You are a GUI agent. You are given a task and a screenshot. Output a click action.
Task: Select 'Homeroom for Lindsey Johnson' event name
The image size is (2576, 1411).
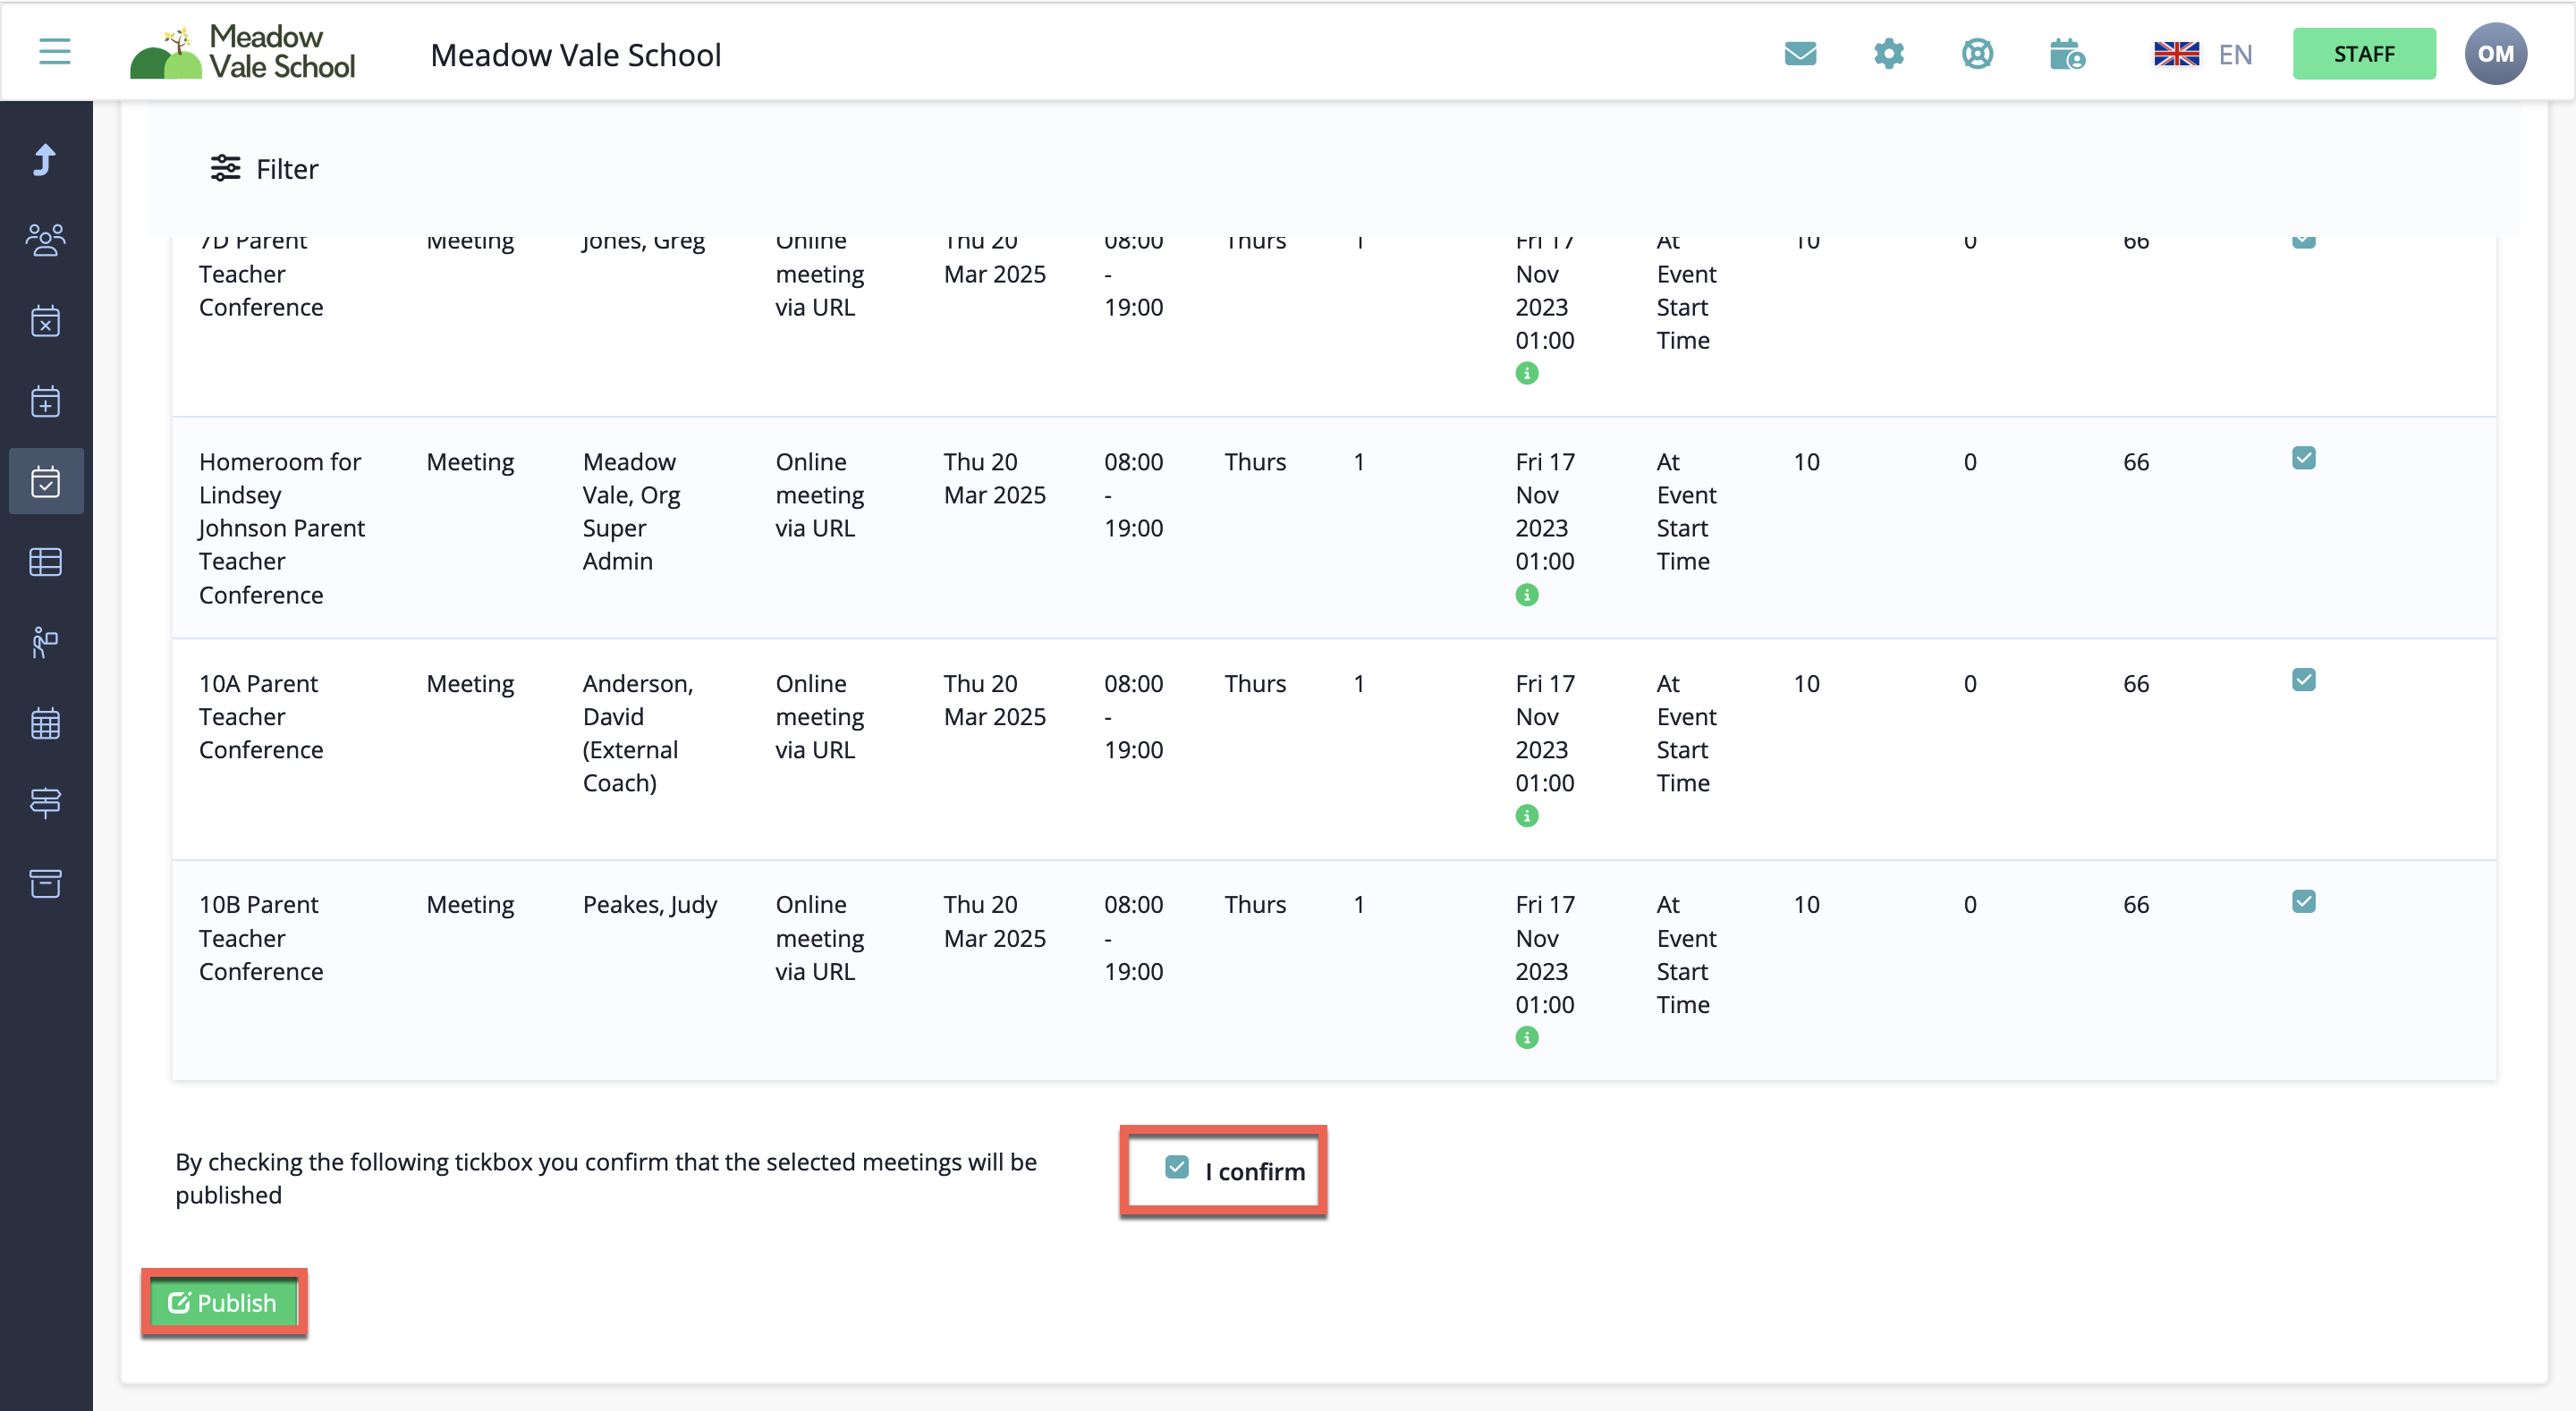tap(282, 528)
